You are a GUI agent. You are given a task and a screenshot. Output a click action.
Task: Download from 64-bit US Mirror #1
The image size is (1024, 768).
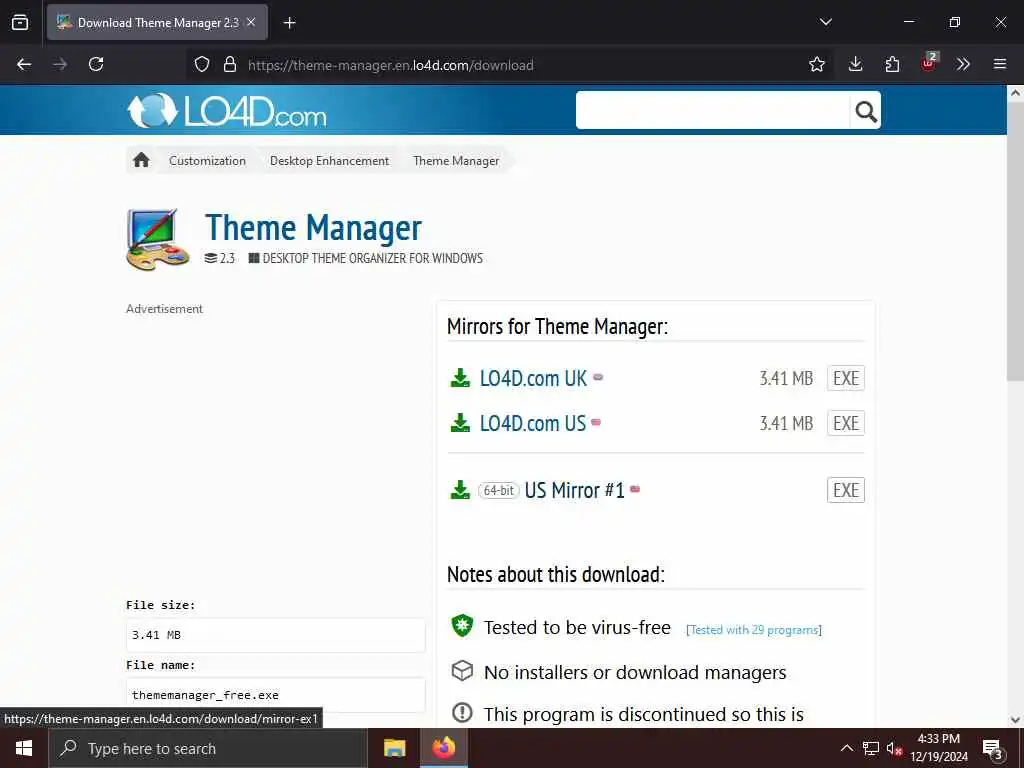pos(574,490)
